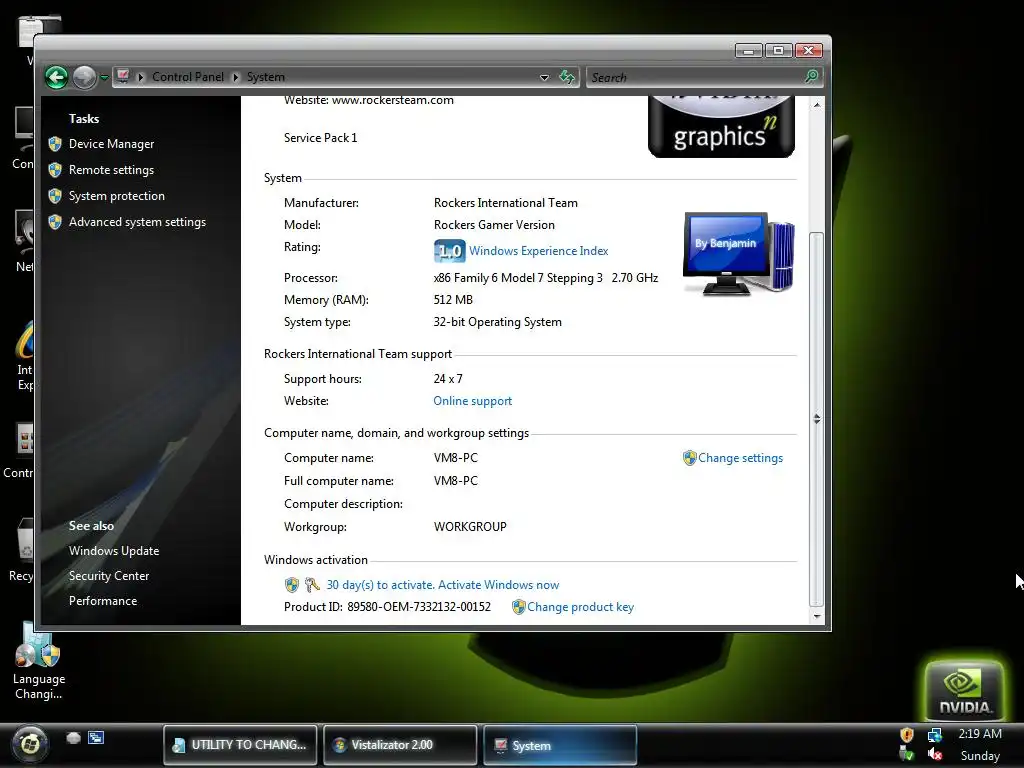Viewport: 1024px width, 768px height.
Task: Focus the Search input field
Action: (696, 77)
